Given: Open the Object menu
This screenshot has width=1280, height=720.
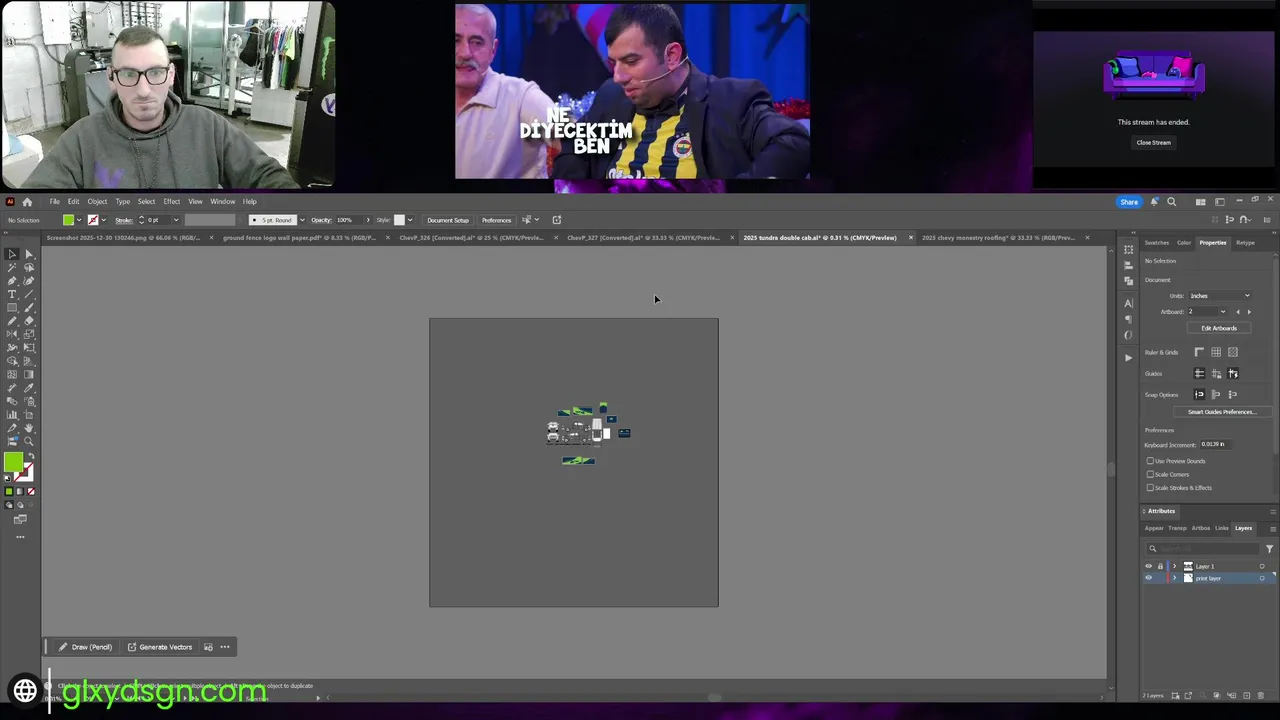Looking at the screenshot, I should 97,202.
